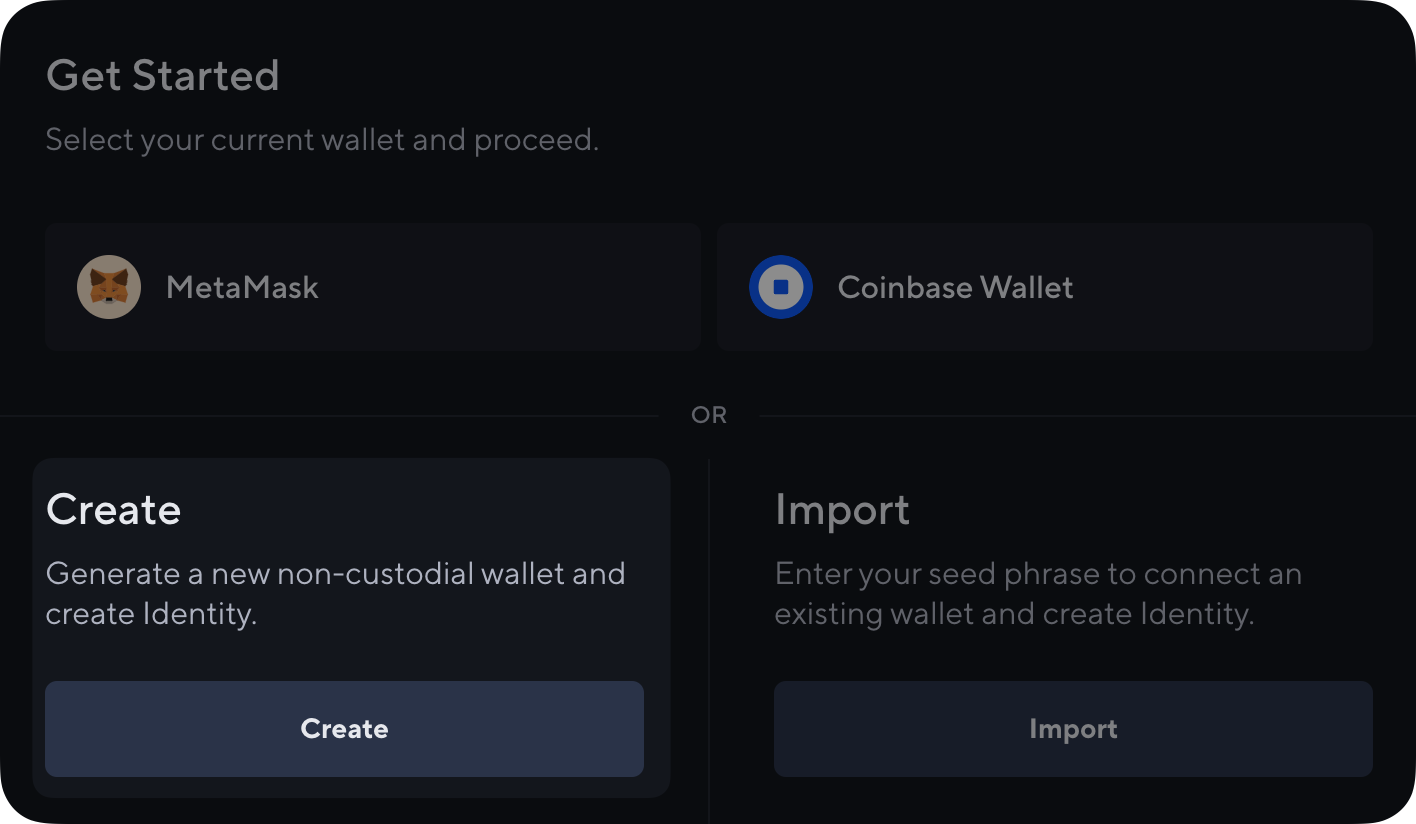
Task: Click the blue square inside the Coinbase logo
Action: coord(781,287)
